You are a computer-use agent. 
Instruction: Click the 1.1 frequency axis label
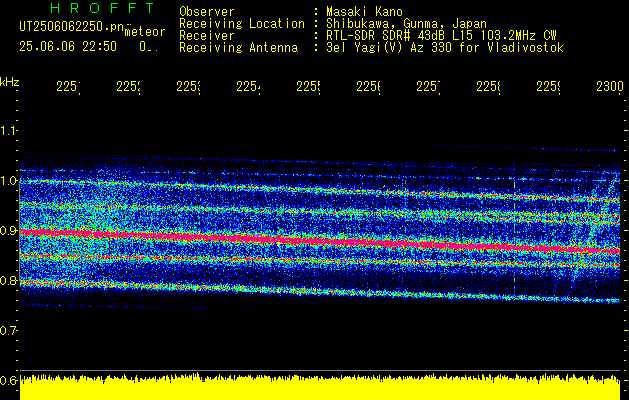point(9,131)
